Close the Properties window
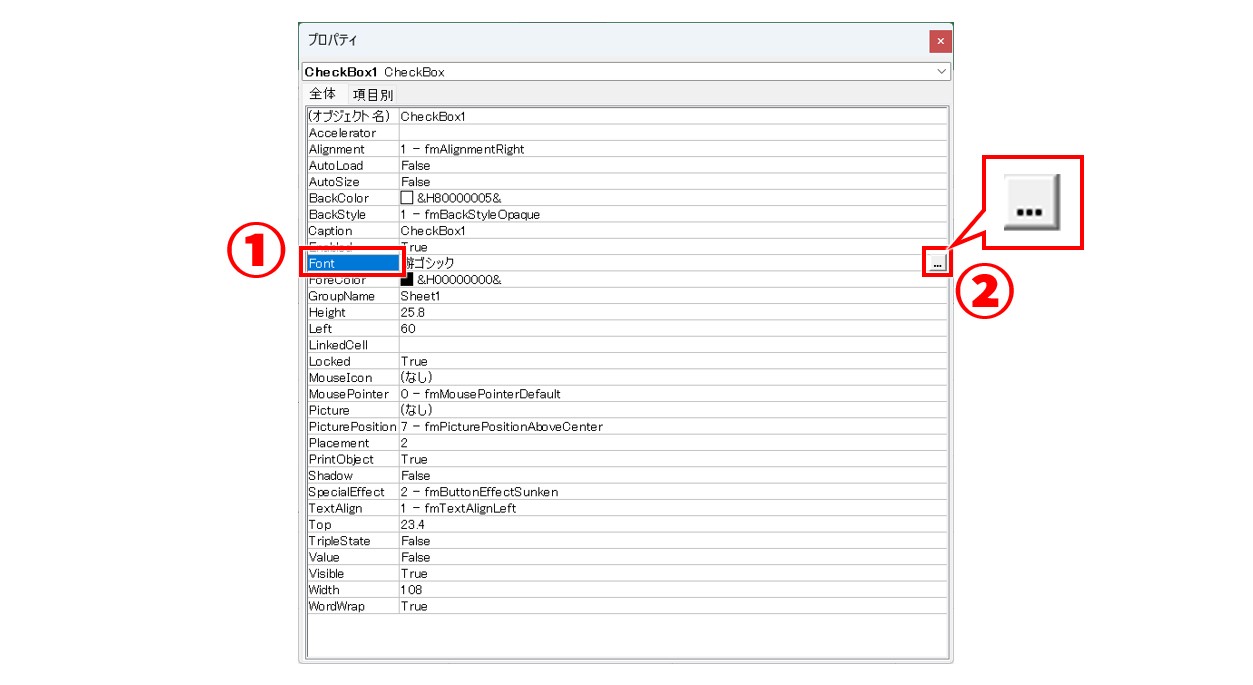The width and height of the screenshot is (1253, 685). pos(939,41)
